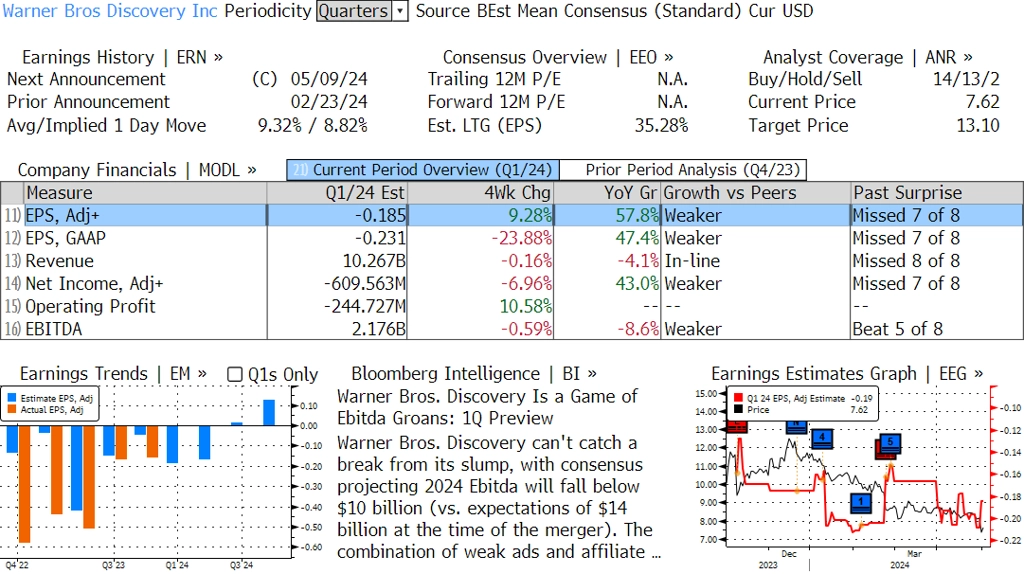Switch to Prior Period Analysis (Q4/23) tab

pyautogui.click(x=683, y=170)
